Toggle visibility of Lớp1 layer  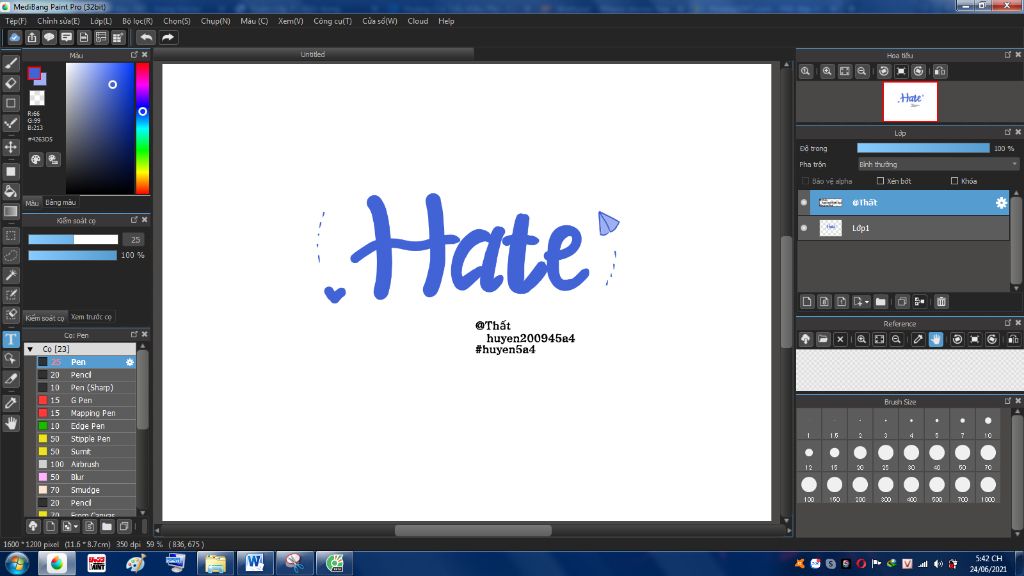tap(804, 228)
